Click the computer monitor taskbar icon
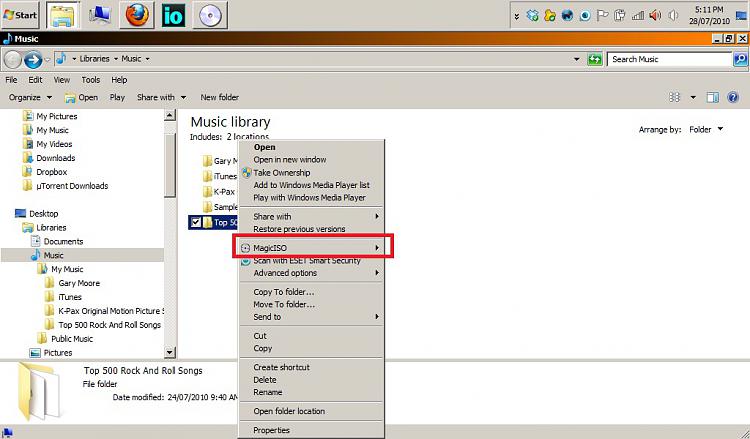The image size is (750, 439). coord(99,15)
